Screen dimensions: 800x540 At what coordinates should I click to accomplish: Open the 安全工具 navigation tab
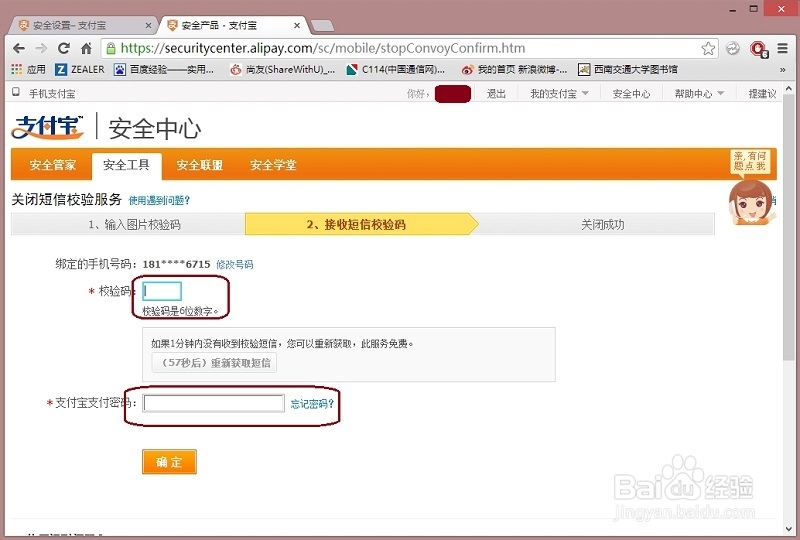click(x=126, y=165)
